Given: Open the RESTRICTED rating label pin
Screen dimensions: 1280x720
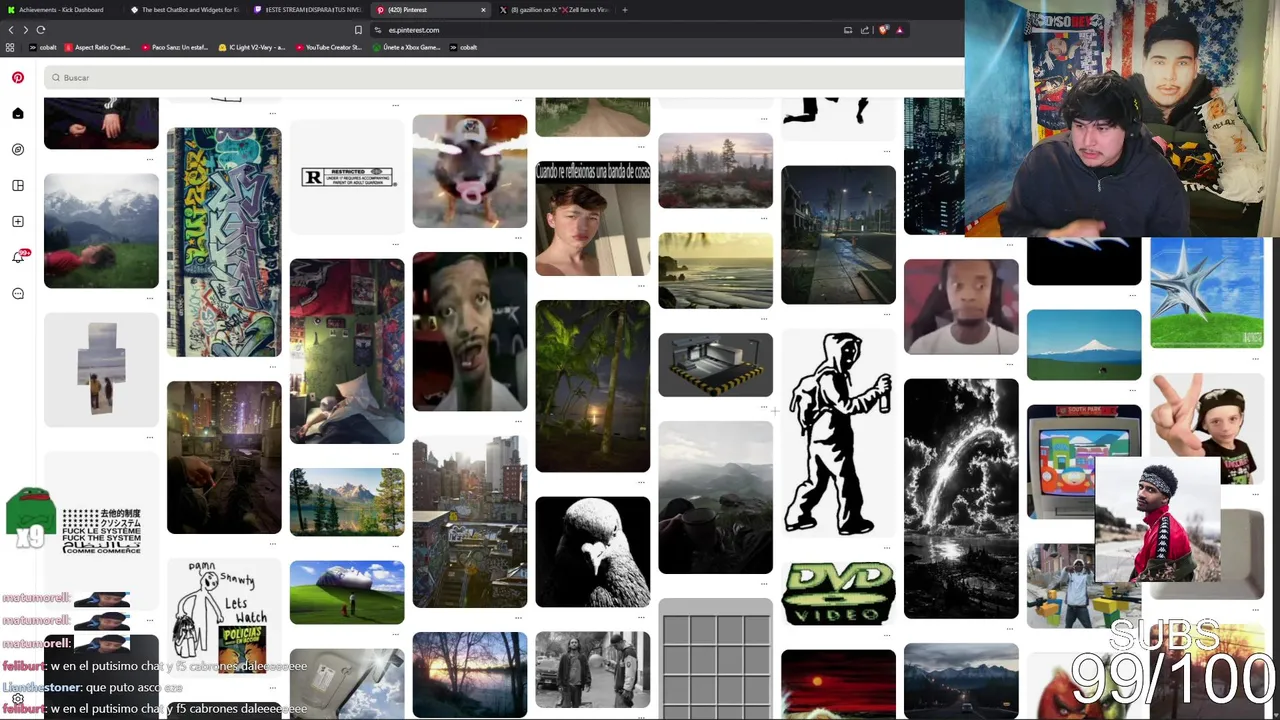Looking at the screenshot, I should [x=347, y=177].
